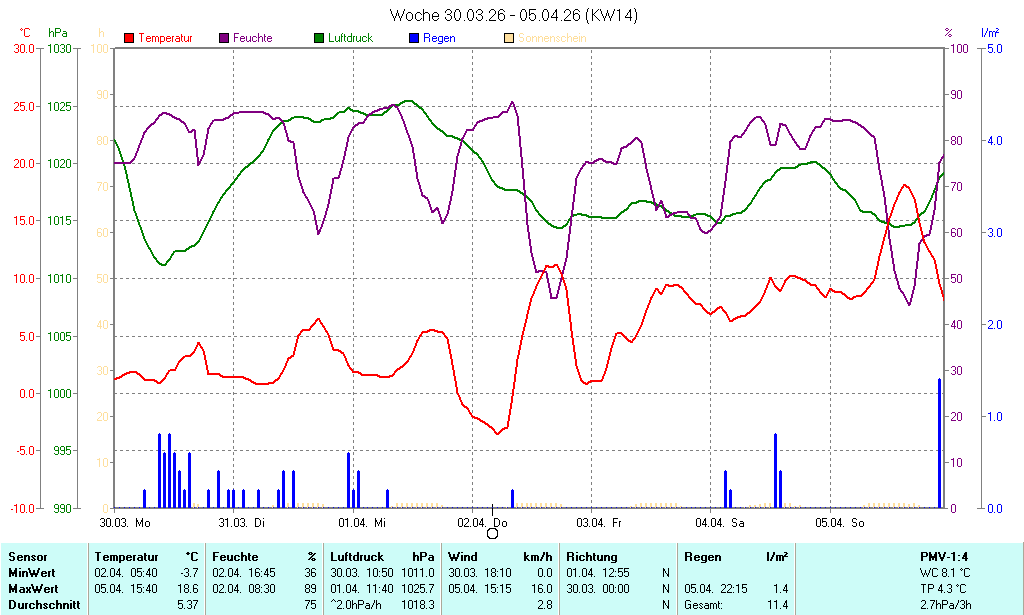Select the 05.04. So date label
Viewport: 1024px width, 615px height.
[x=840, y=522]
